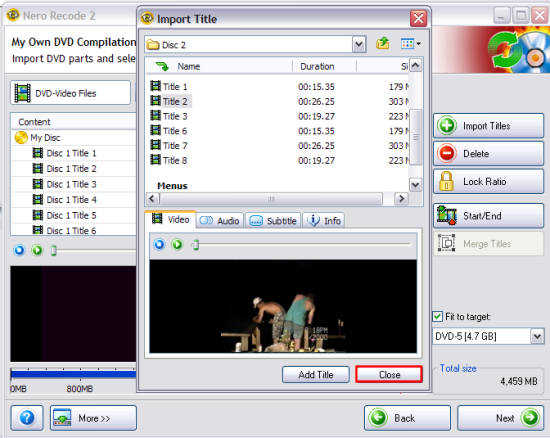This screenshot has height=438, width=550.
Task: Select Disc 1 Title 4 in Content
Action: (72, 200)
